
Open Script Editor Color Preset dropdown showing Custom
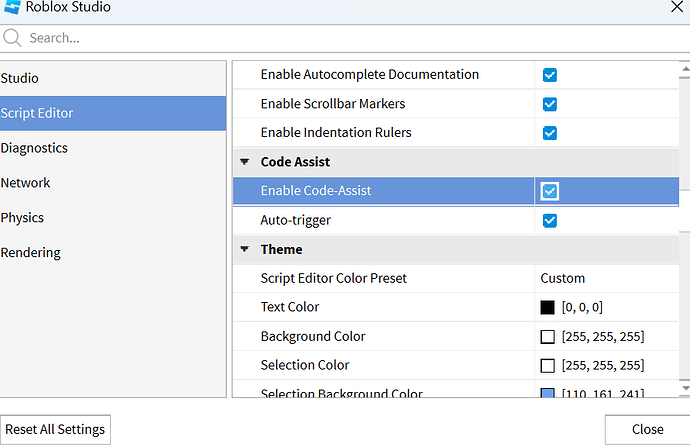coord(607,278)
